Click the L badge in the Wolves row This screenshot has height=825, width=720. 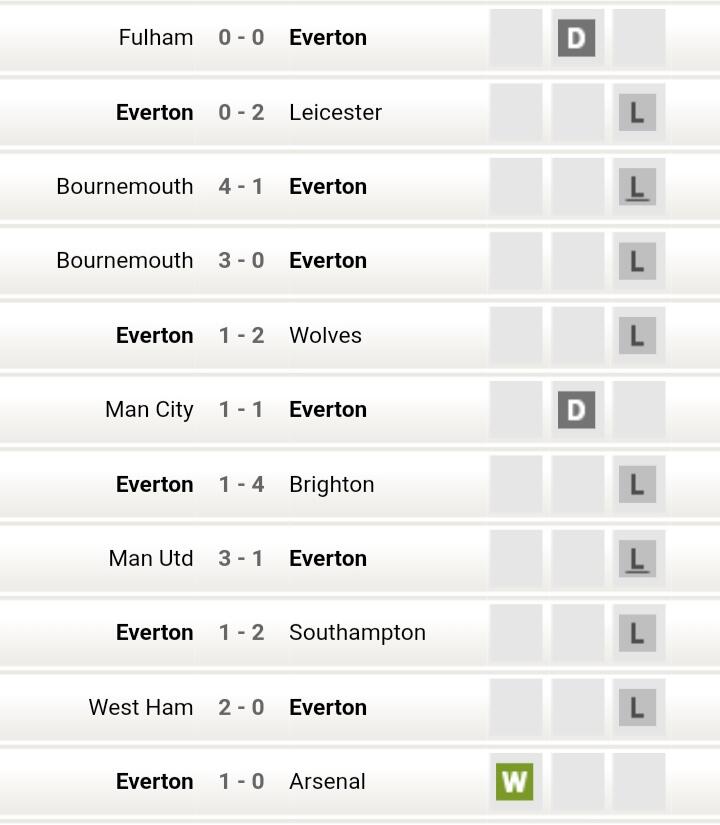(637, 335)
